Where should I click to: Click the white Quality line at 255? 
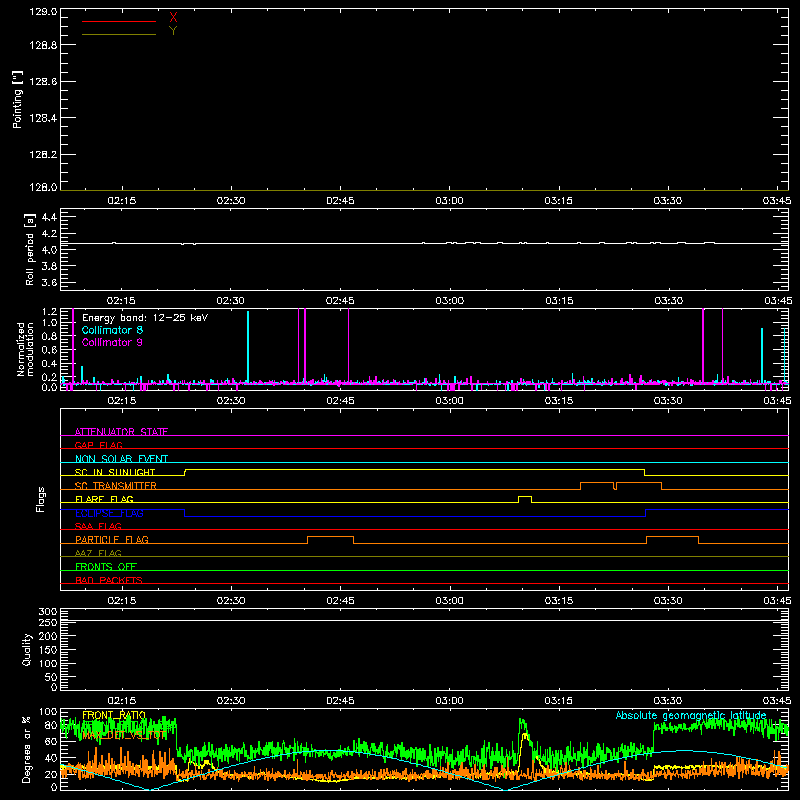[424, 620]
